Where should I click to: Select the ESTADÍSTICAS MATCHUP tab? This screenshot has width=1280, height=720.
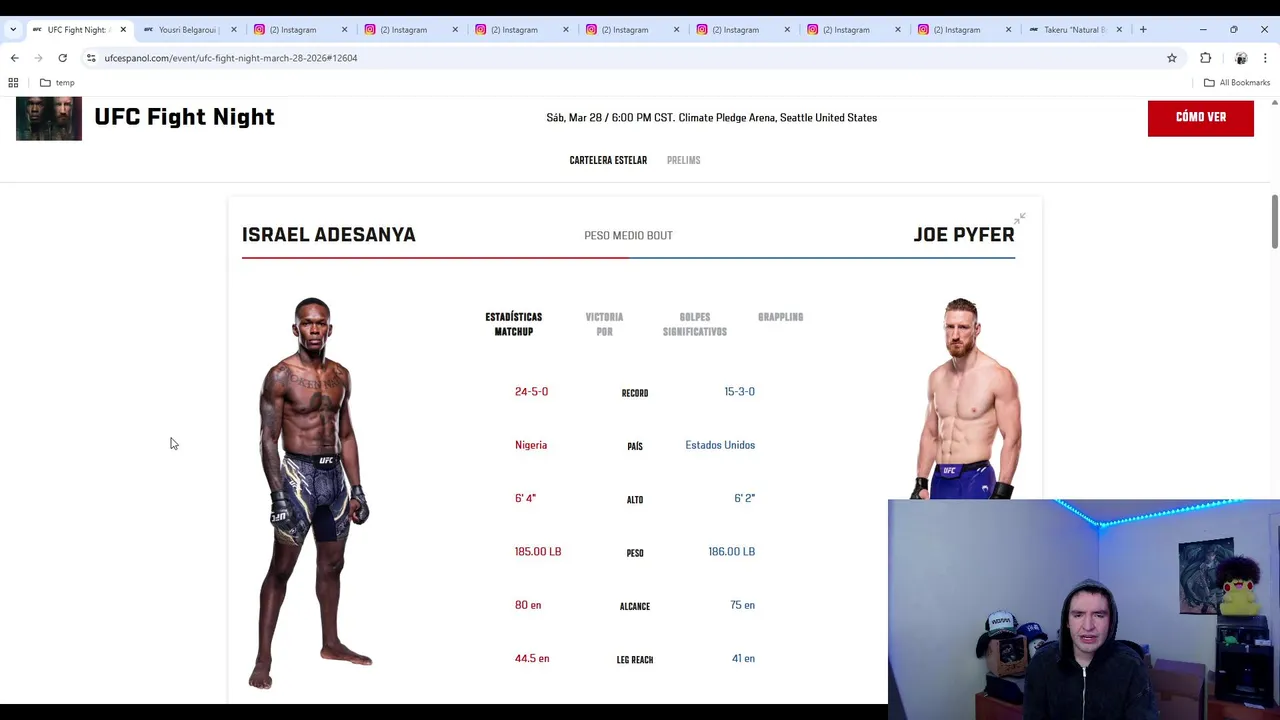click(513, 324)
